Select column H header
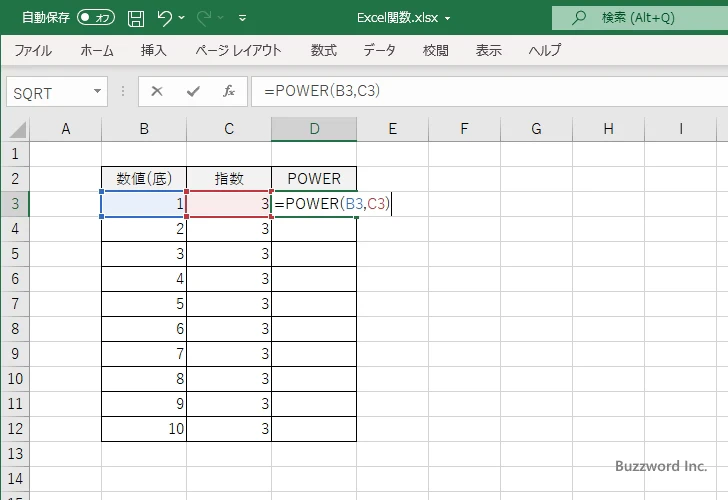The width and height of the screenshot is (728, 500). (608, 129)
